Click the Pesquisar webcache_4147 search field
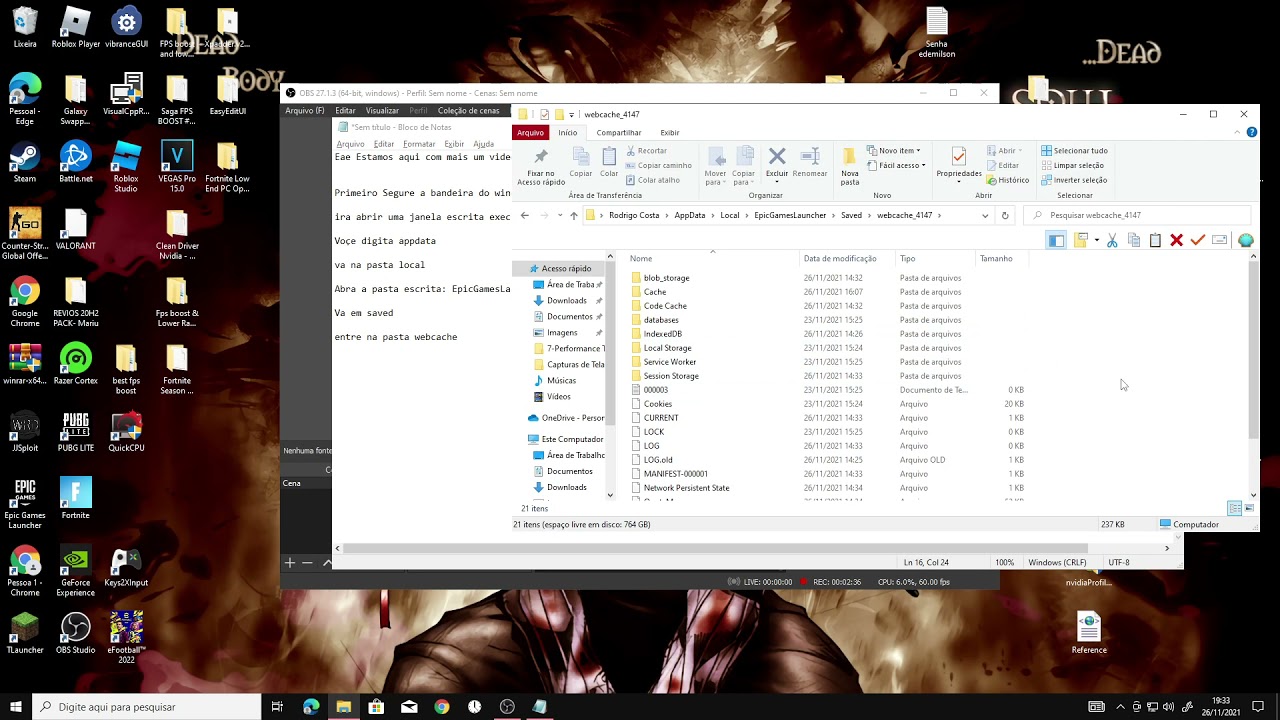Screen dimensions: 1280x720 click(1140, 215)
